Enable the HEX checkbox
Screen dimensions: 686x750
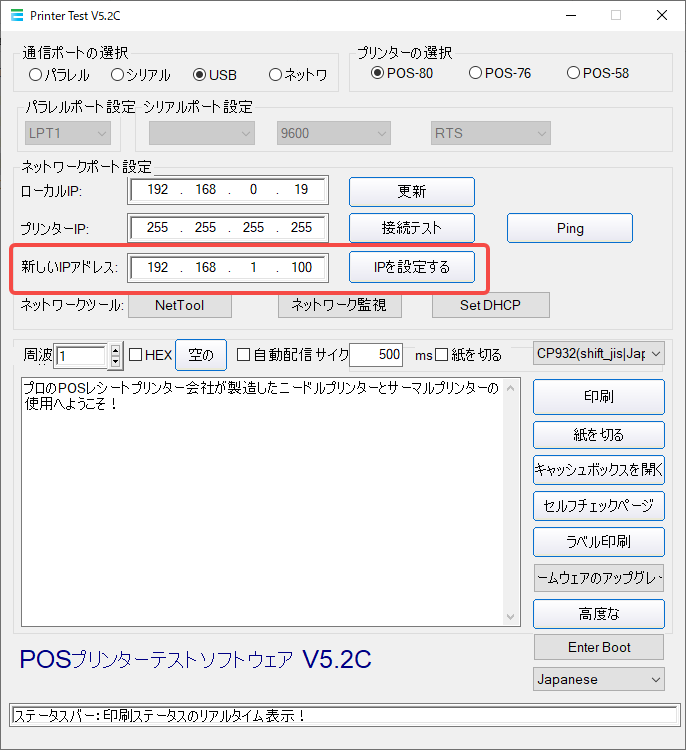[x=136, y=355]
